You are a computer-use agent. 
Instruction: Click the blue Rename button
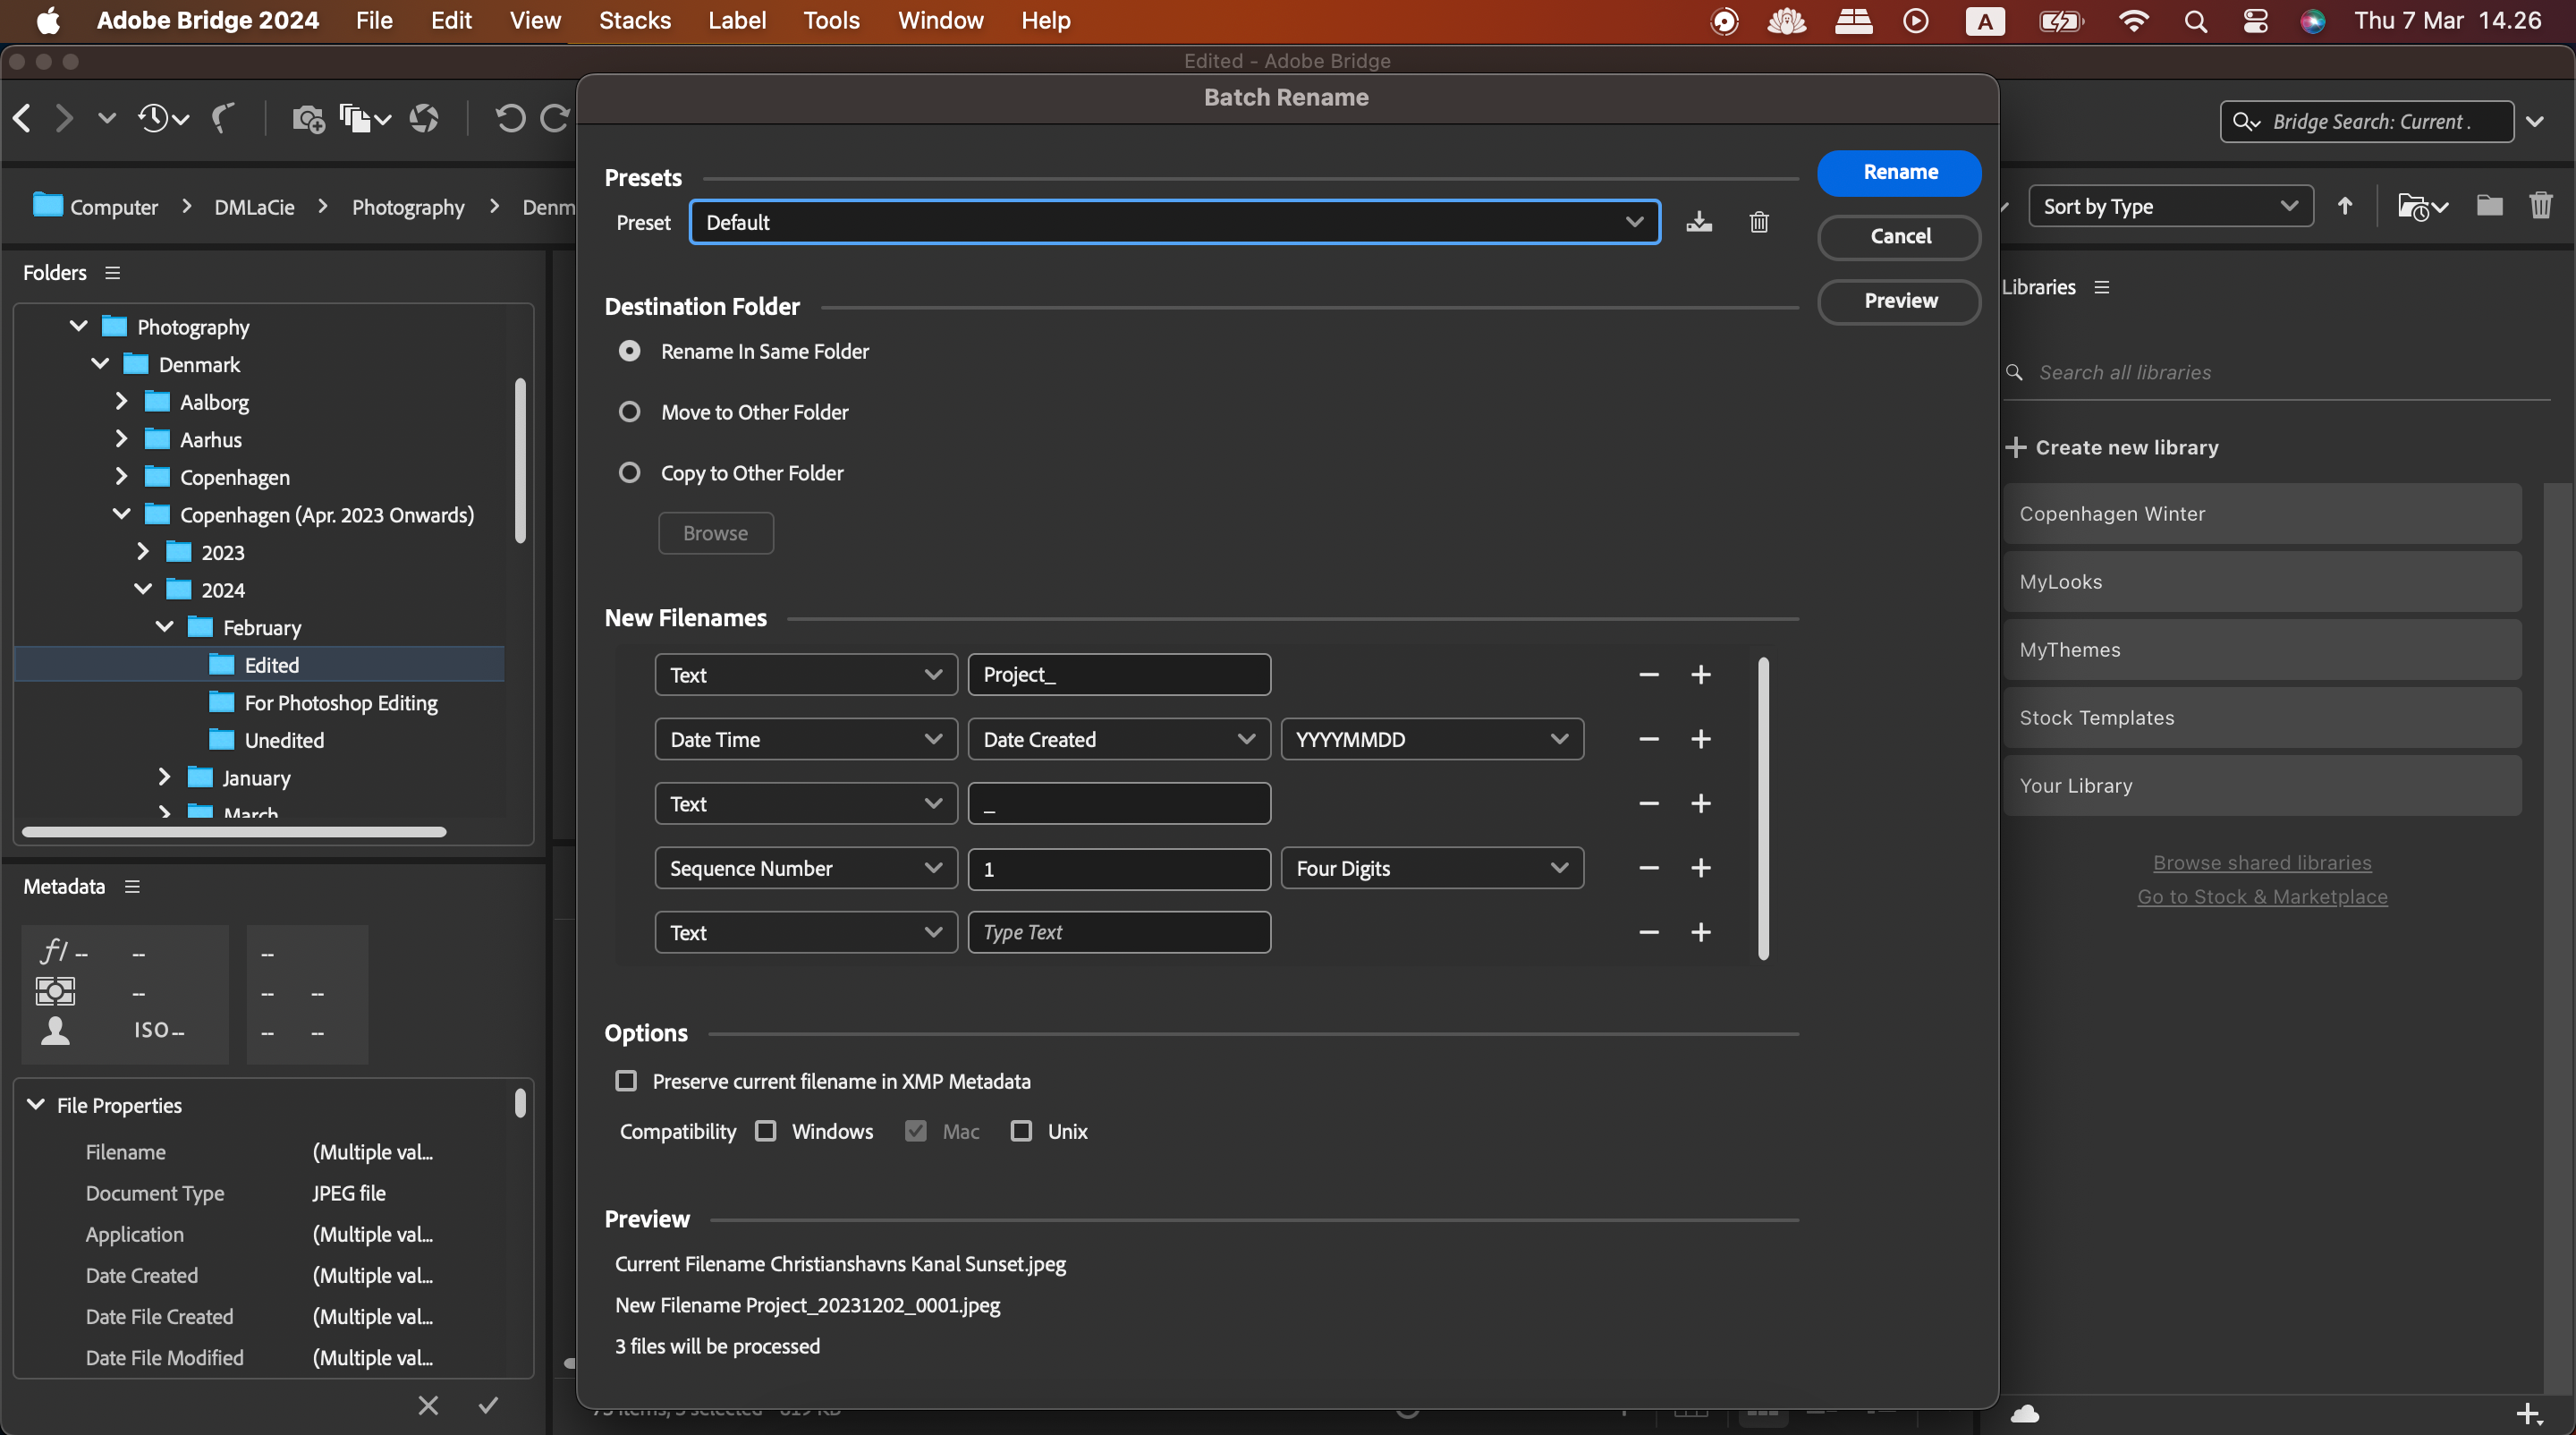pyautogui.click(x=1898, y=172)
